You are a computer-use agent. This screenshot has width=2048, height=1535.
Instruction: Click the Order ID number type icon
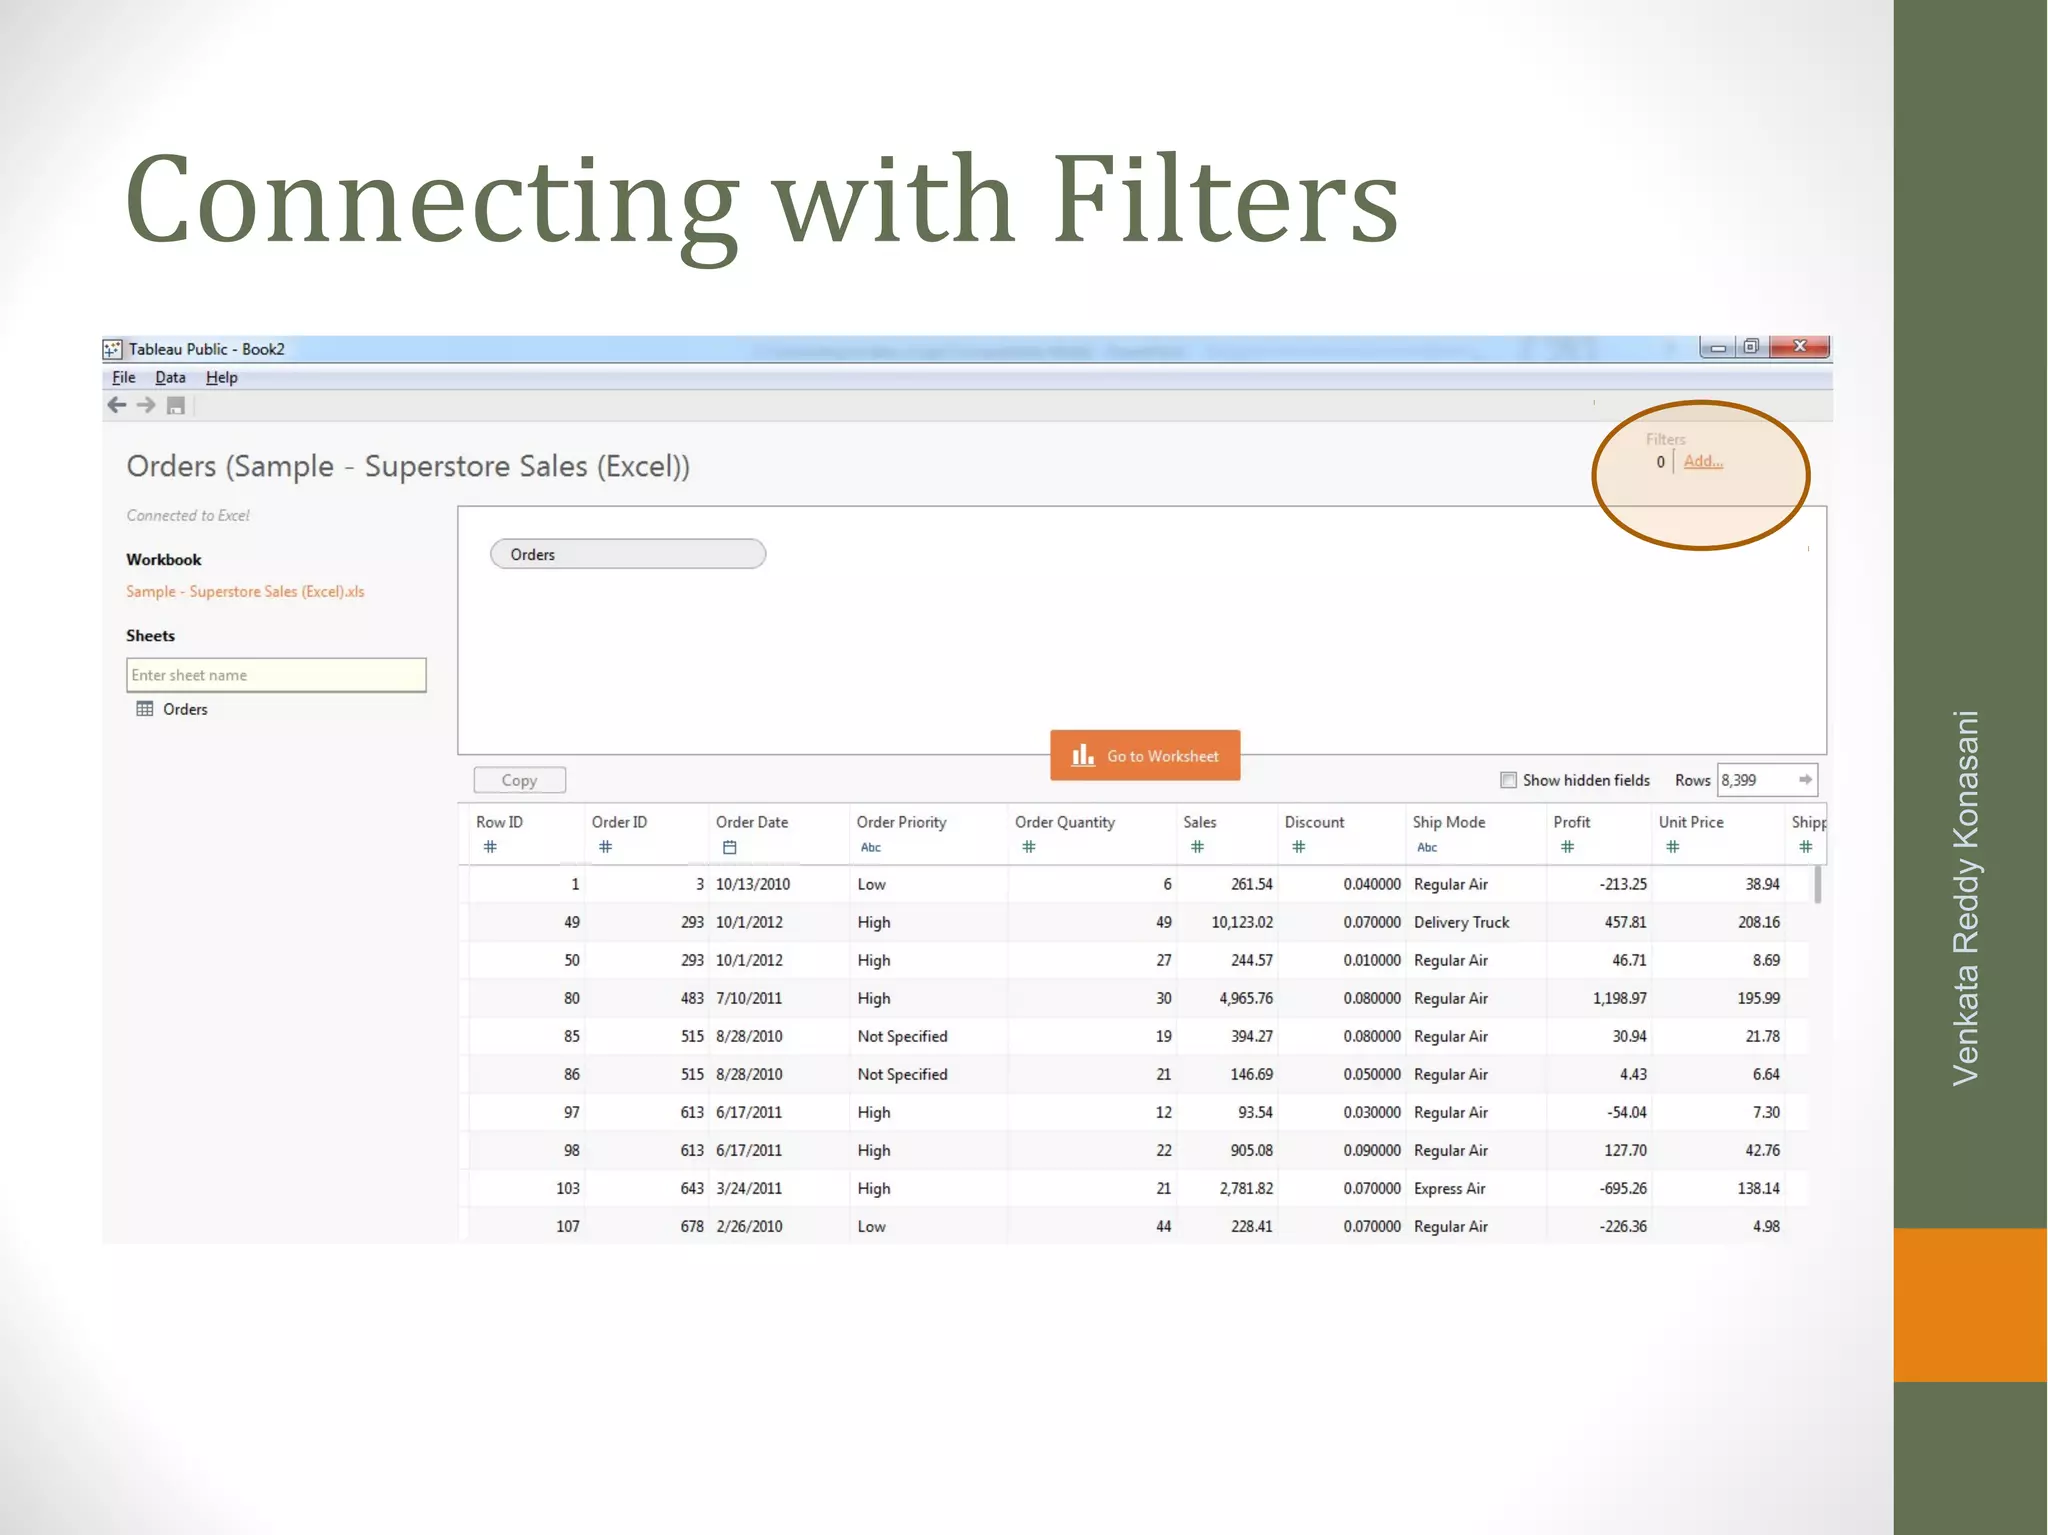[x=605, y=847]
